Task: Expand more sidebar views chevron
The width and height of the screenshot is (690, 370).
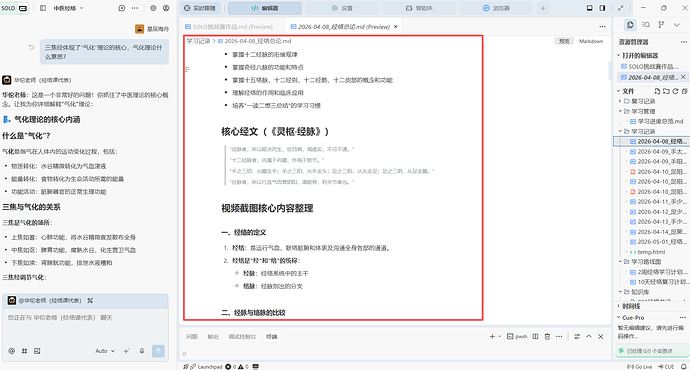Action: (677, 25)
